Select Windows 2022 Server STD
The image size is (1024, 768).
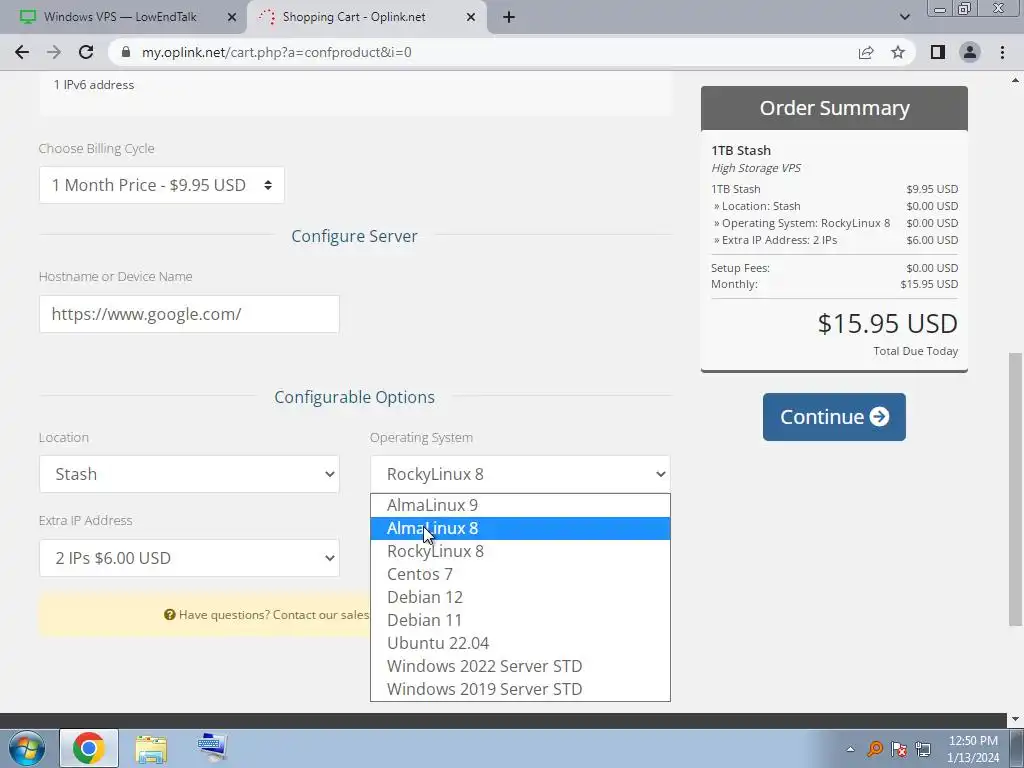520,666
